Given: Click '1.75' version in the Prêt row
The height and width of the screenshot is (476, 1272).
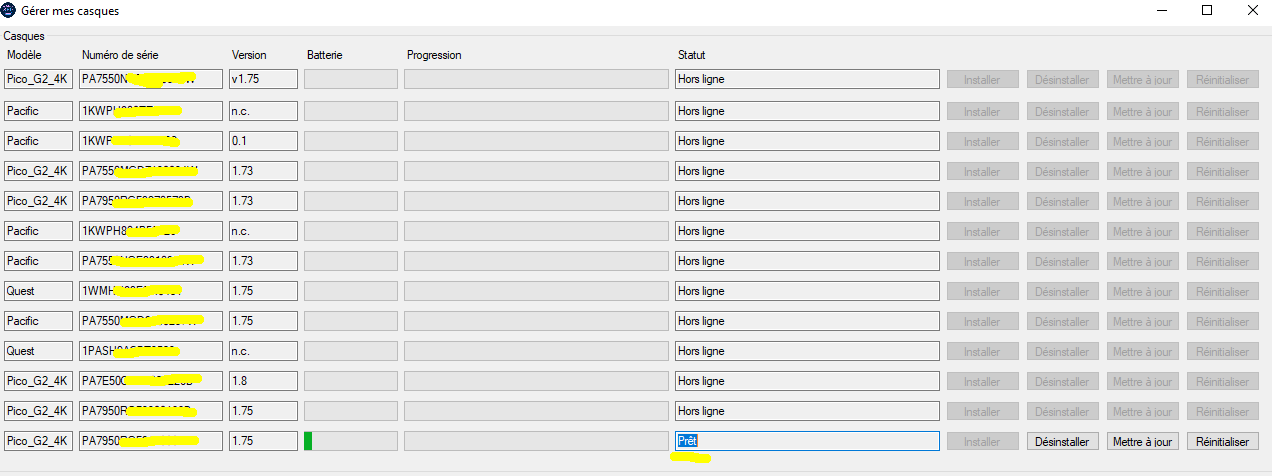Looking at the screenshot, I should click(x=264, y=441).
